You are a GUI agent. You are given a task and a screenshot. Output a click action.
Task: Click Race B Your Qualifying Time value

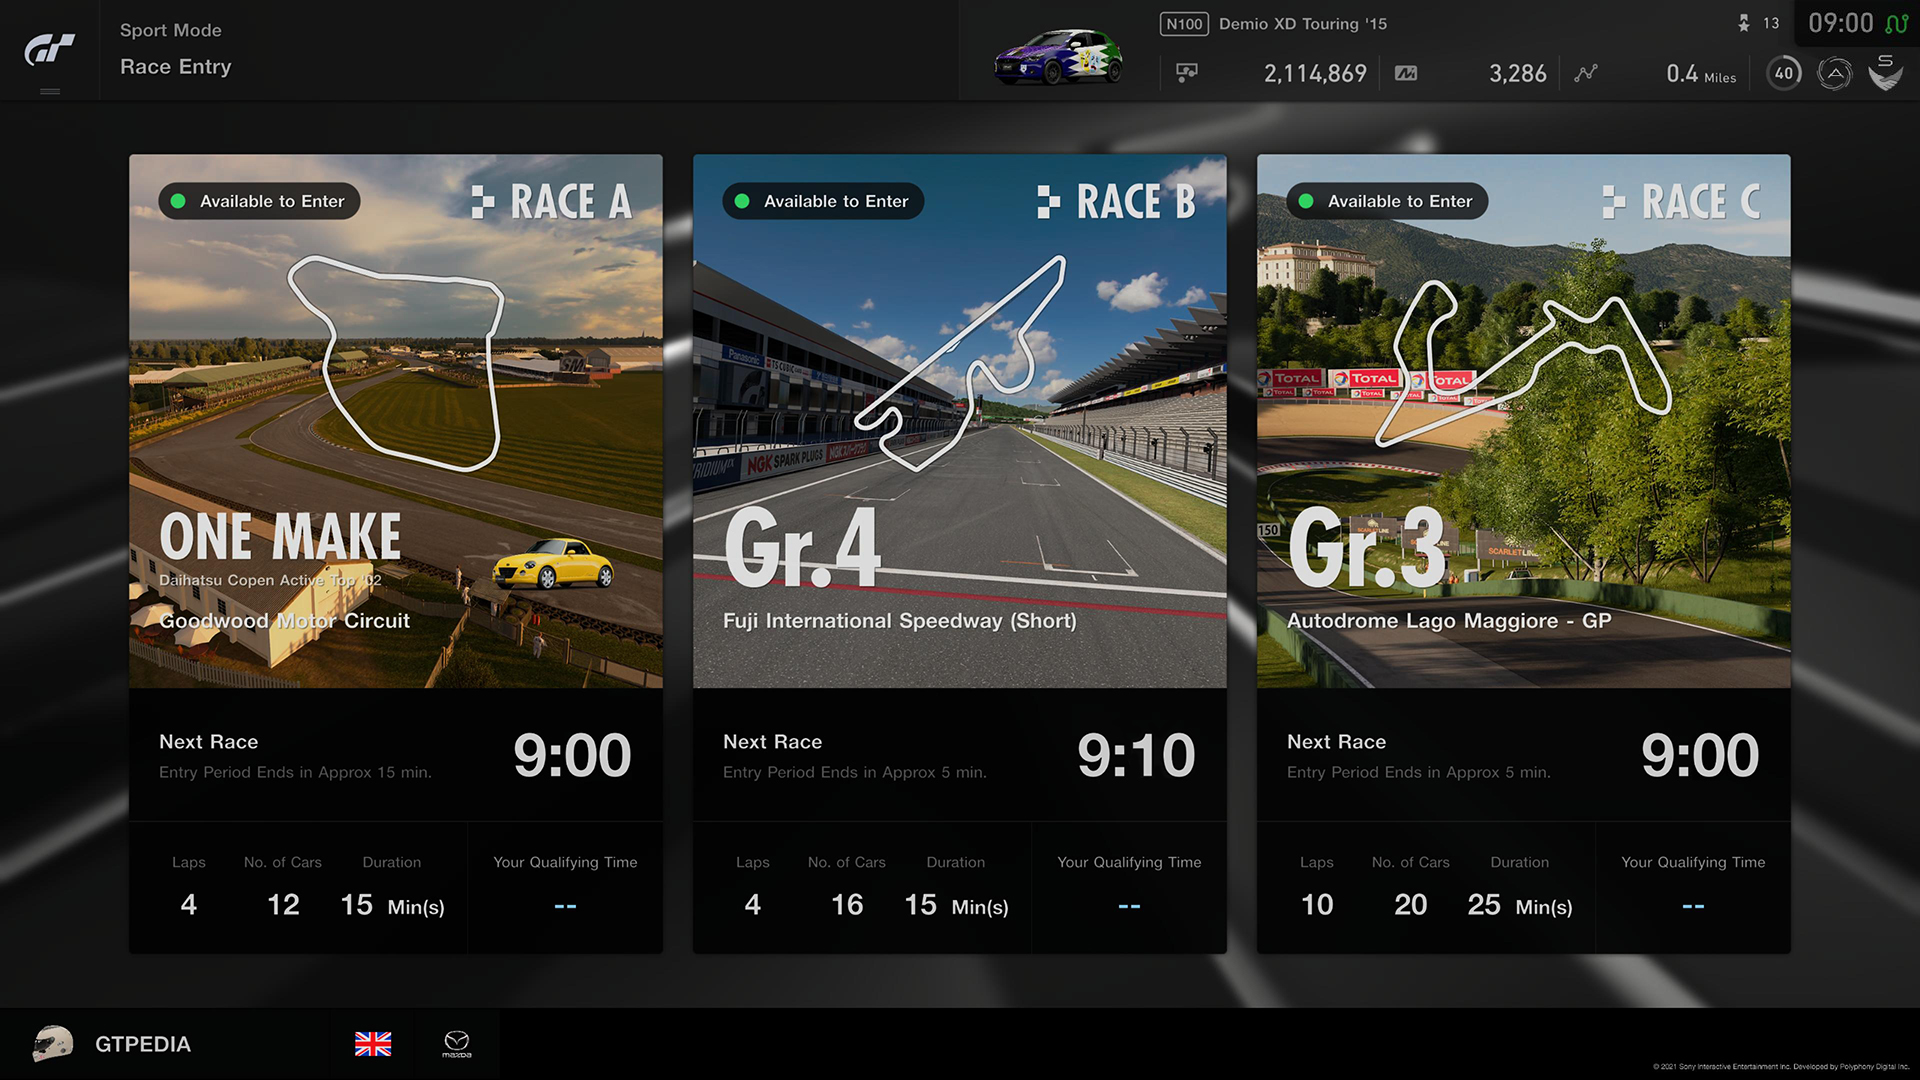point(1129,906)
